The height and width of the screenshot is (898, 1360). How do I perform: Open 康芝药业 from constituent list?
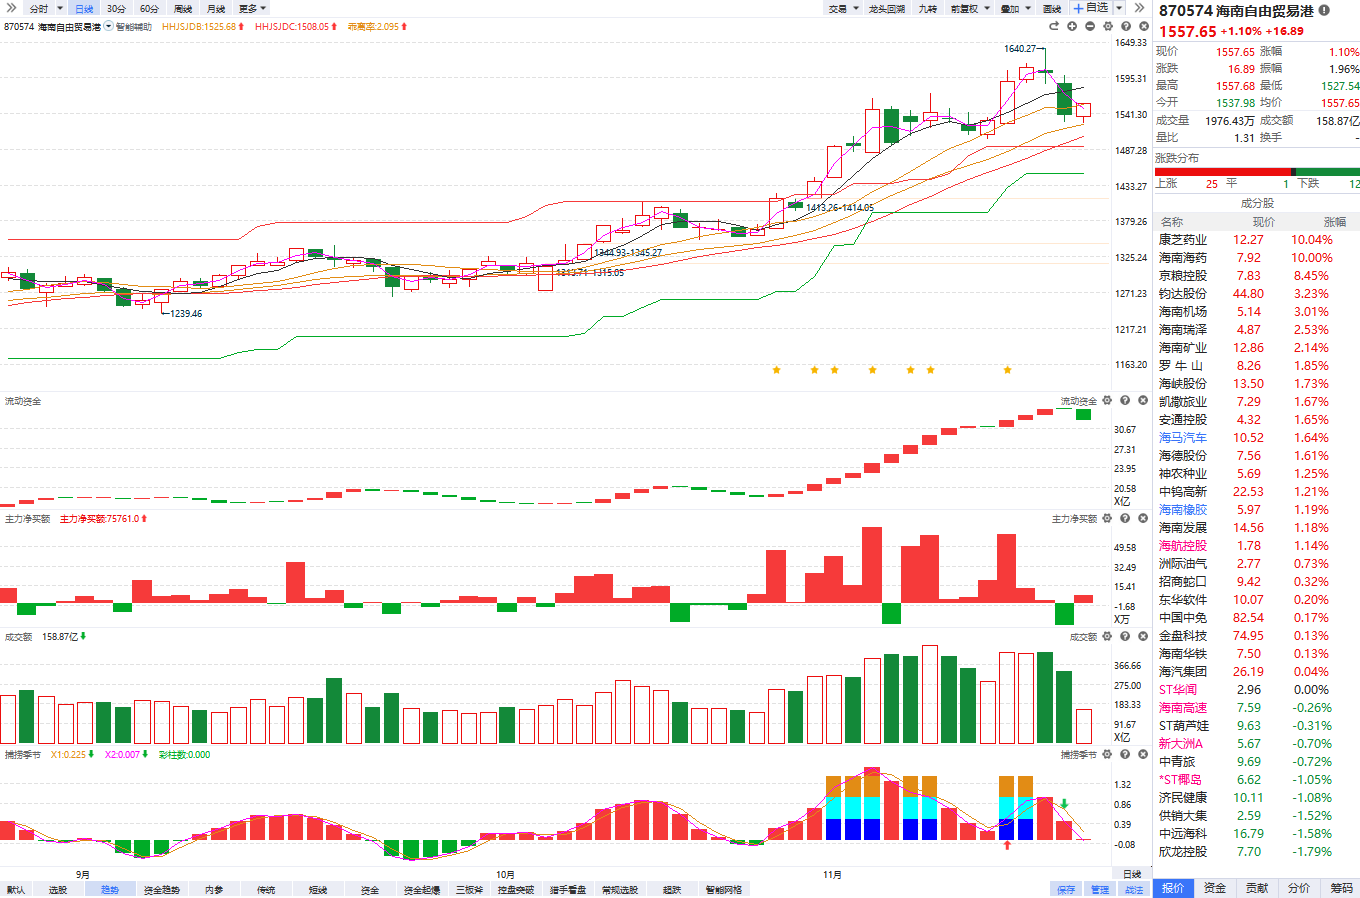click(x=1182, y=239)
